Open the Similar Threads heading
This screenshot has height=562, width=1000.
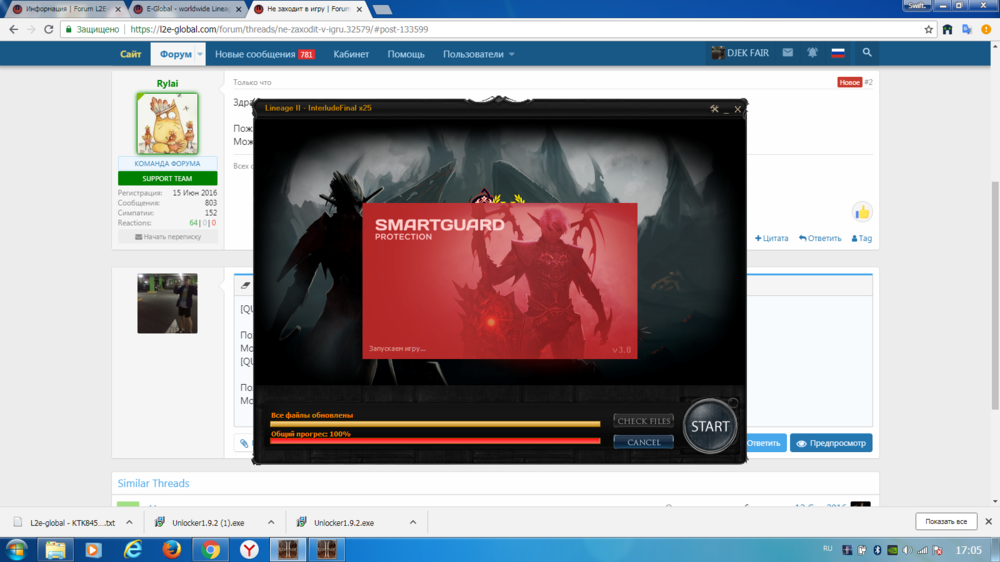point(153,483)
